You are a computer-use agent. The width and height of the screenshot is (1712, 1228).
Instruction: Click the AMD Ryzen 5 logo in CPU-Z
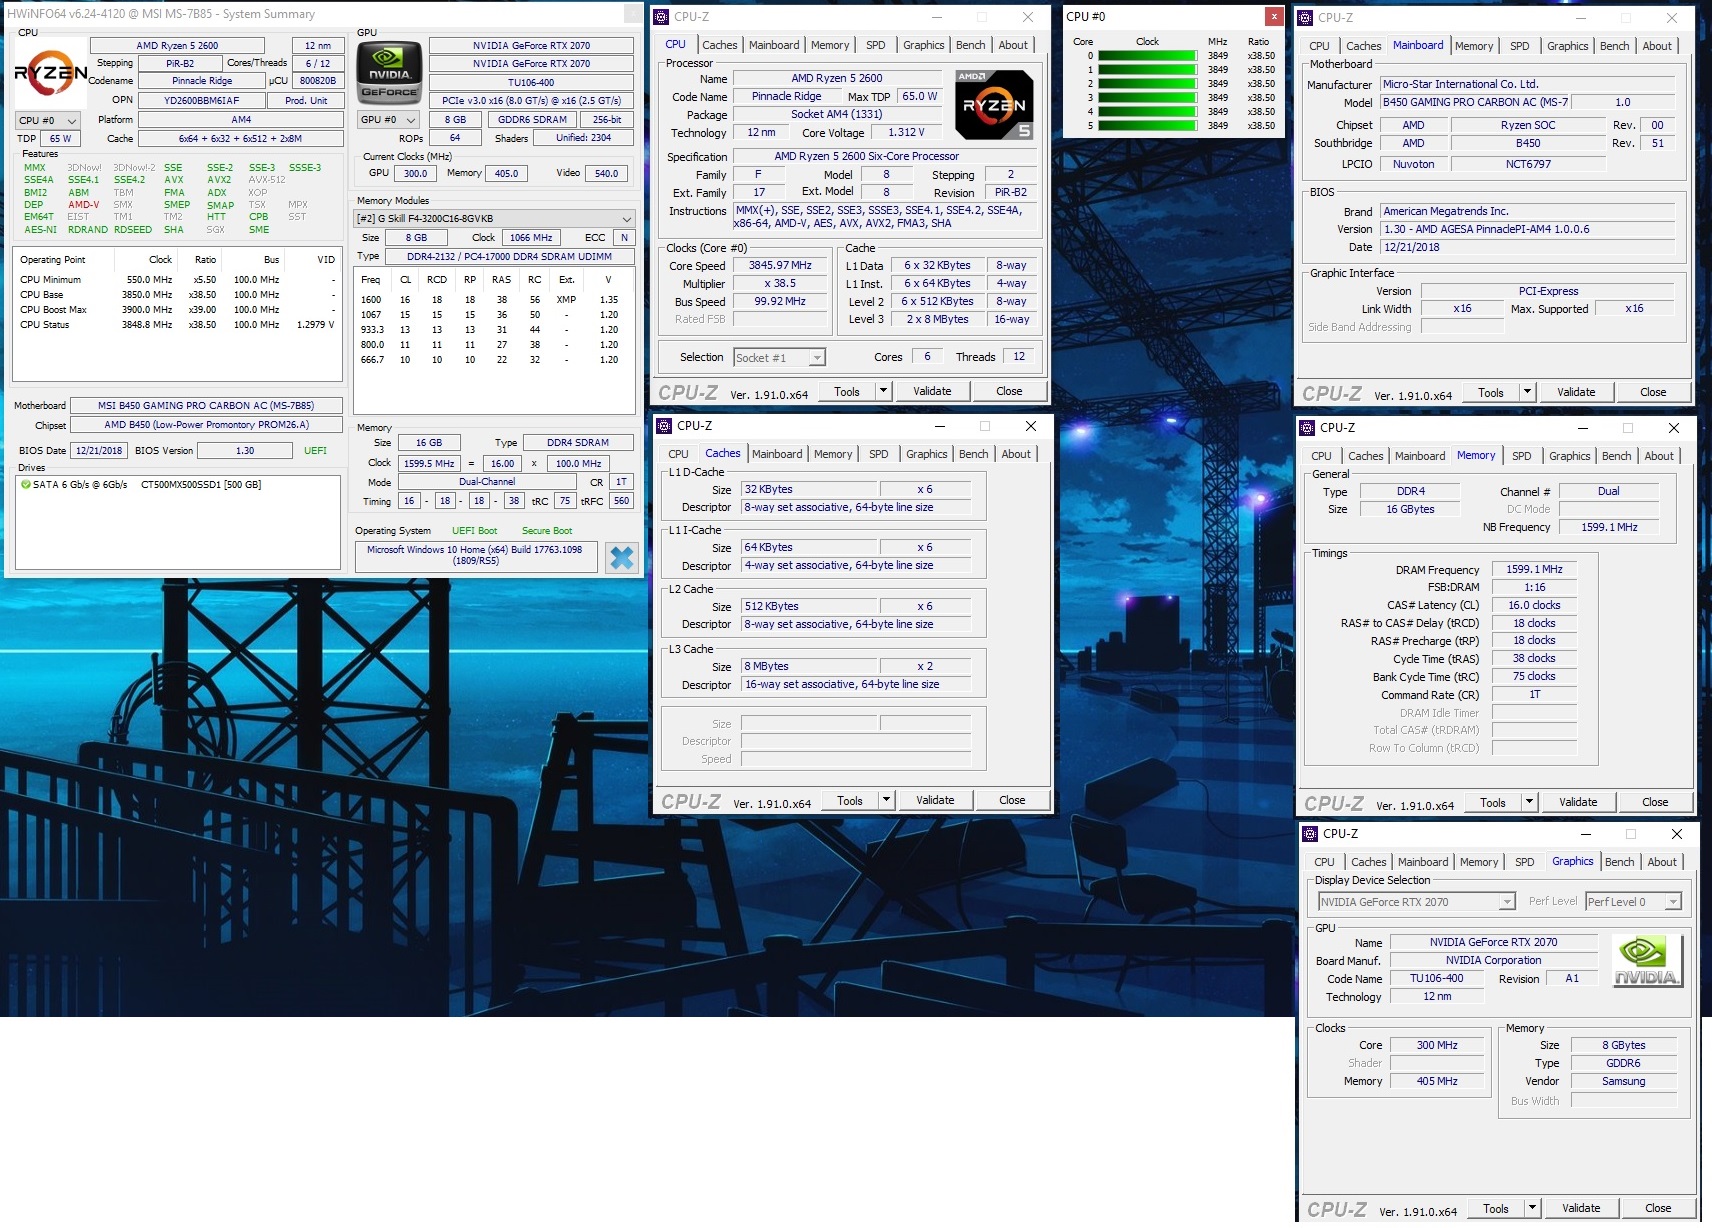pos(993,104)
